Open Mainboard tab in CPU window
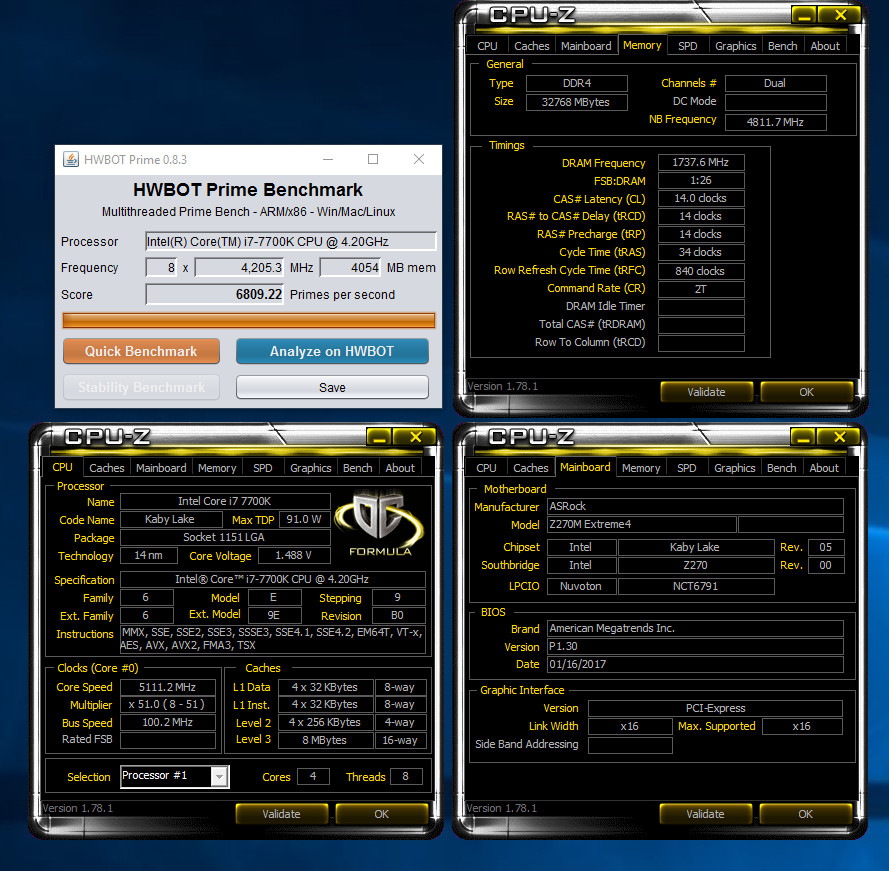Image resolution: width=889 pixels, height=871 pixels. coord(161,468)
